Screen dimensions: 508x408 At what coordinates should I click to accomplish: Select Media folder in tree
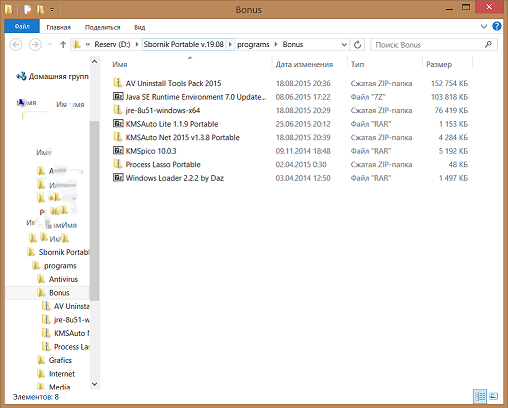click(59, 387)
